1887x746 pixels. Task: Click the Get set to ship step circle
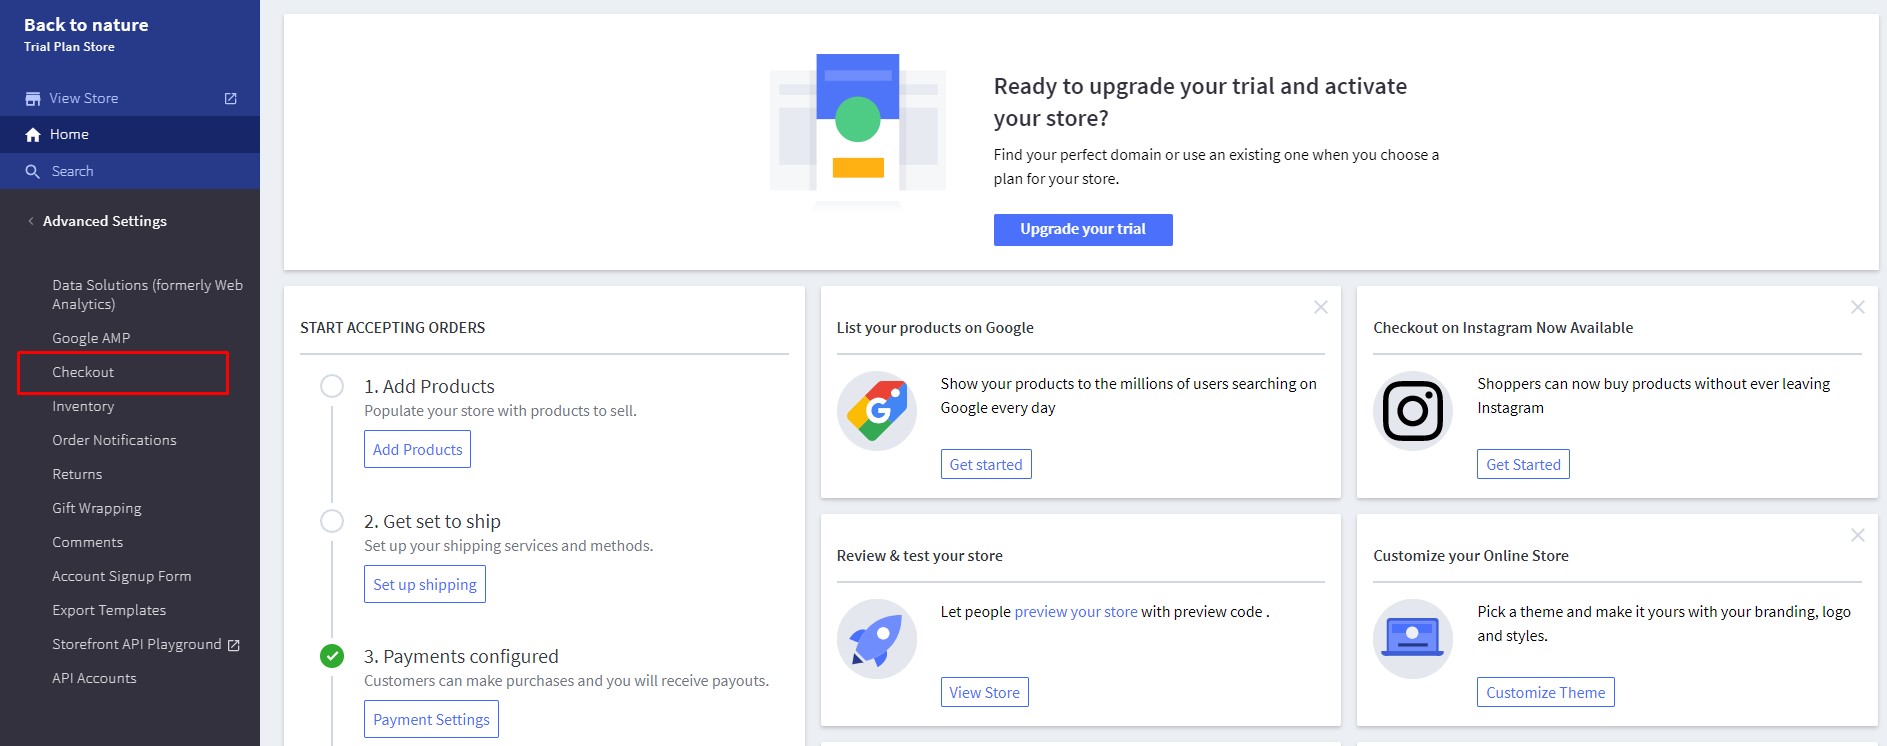332,521
